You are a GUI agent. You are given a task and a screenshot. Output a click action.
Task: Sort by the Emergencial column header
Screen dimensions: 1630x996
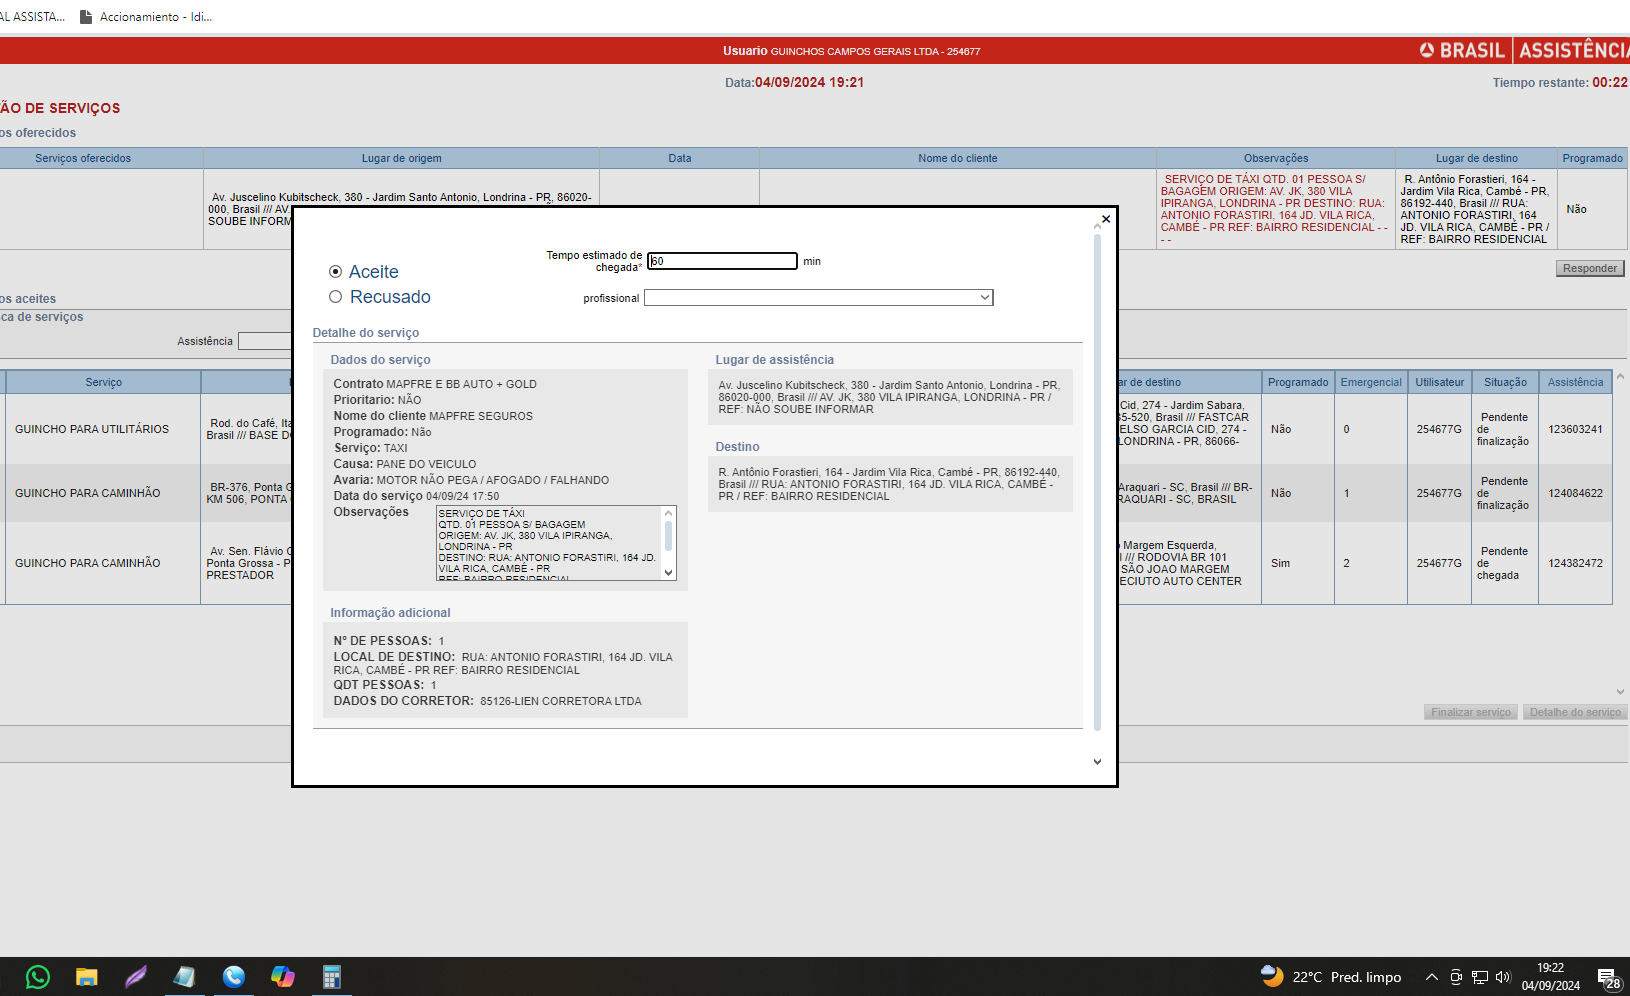[x=1370, y=382]
